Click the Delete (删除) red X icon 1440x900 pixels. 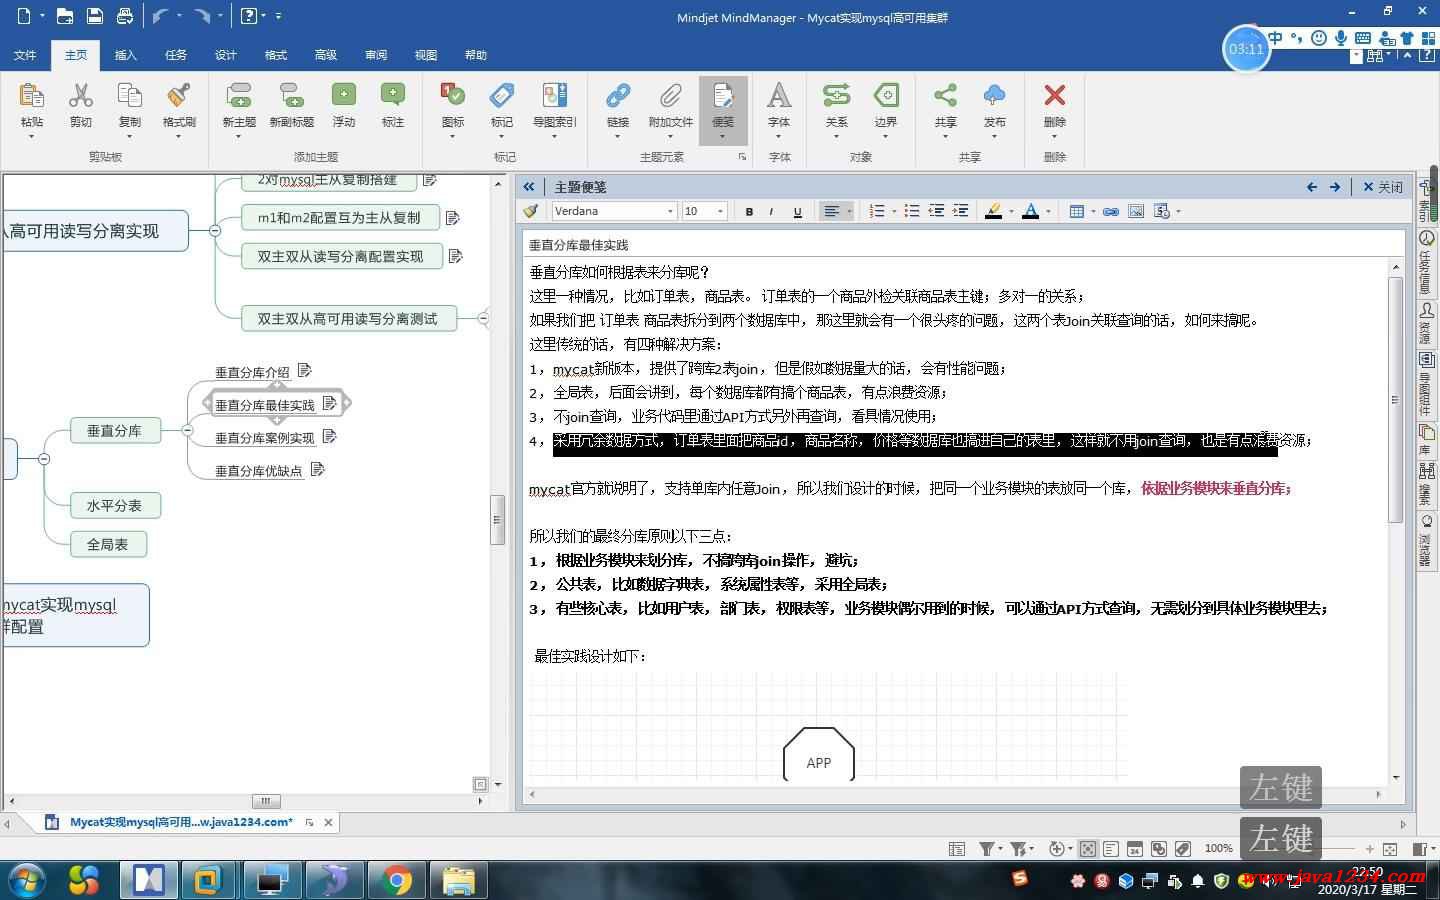(x=1054, y=96)
